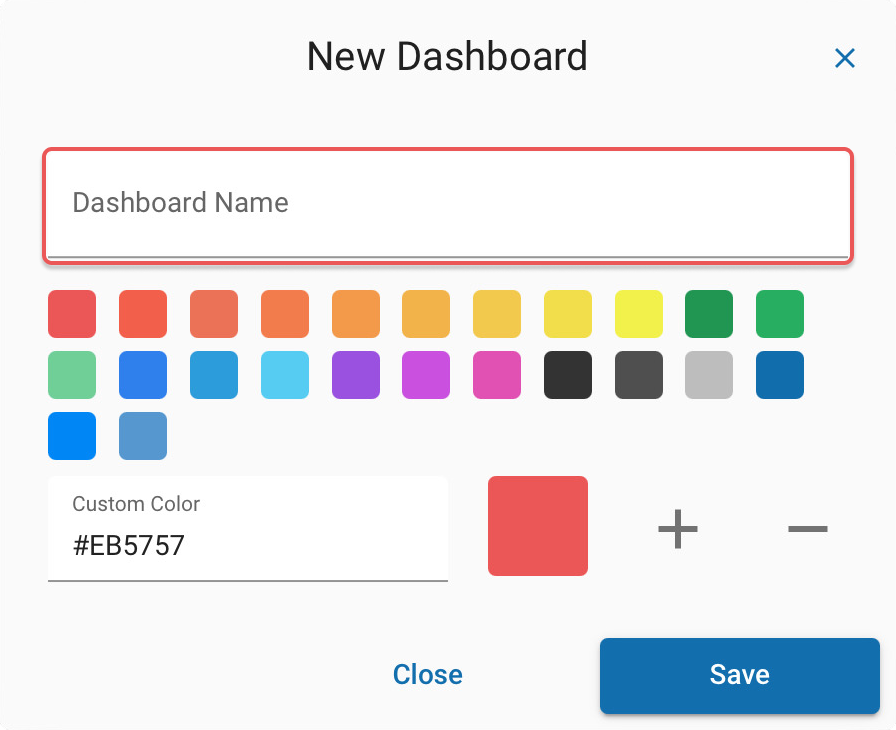Choose the magenta color swatch
Screen dimensions: 896x730
[x=426, y=375]
